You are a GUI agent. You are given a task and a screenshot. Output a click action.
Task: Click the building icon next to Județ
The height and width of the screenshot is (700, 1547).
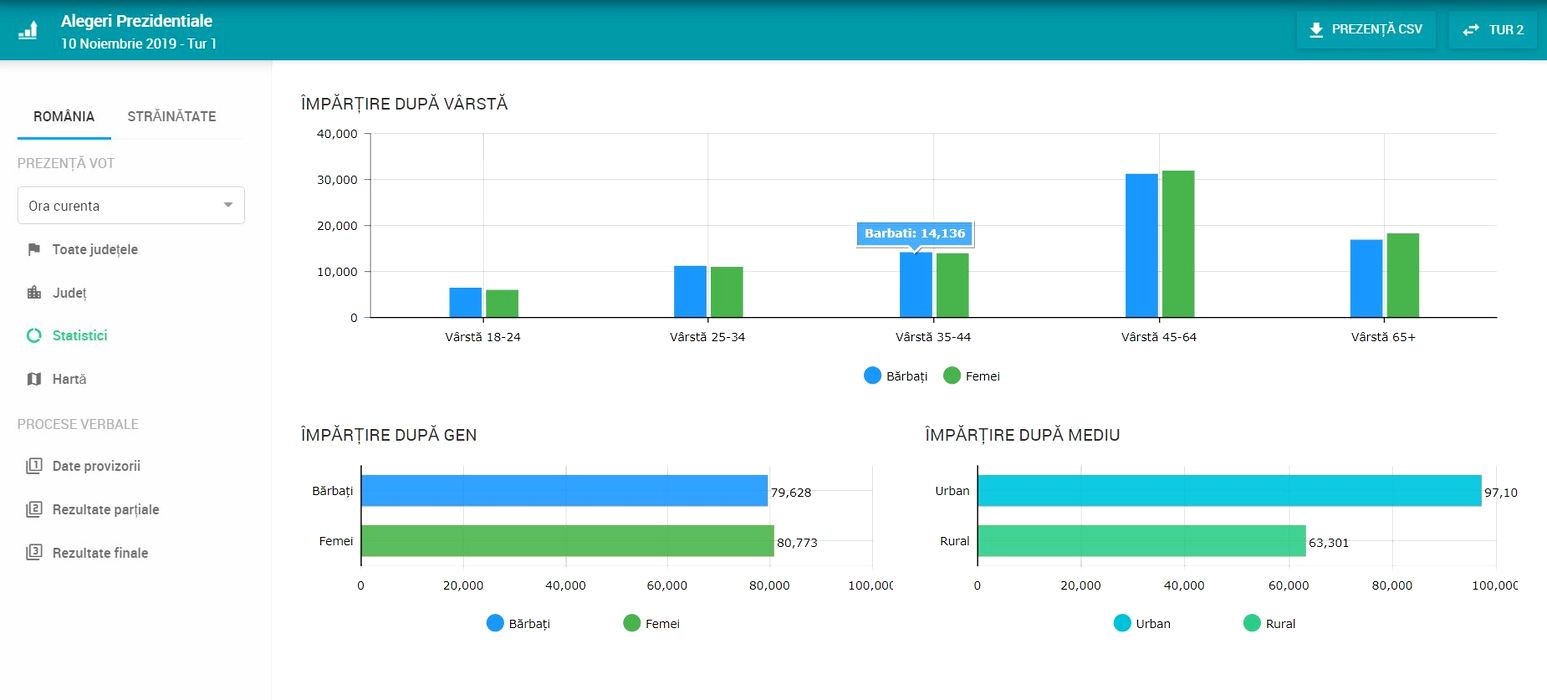tap(34, 293)
